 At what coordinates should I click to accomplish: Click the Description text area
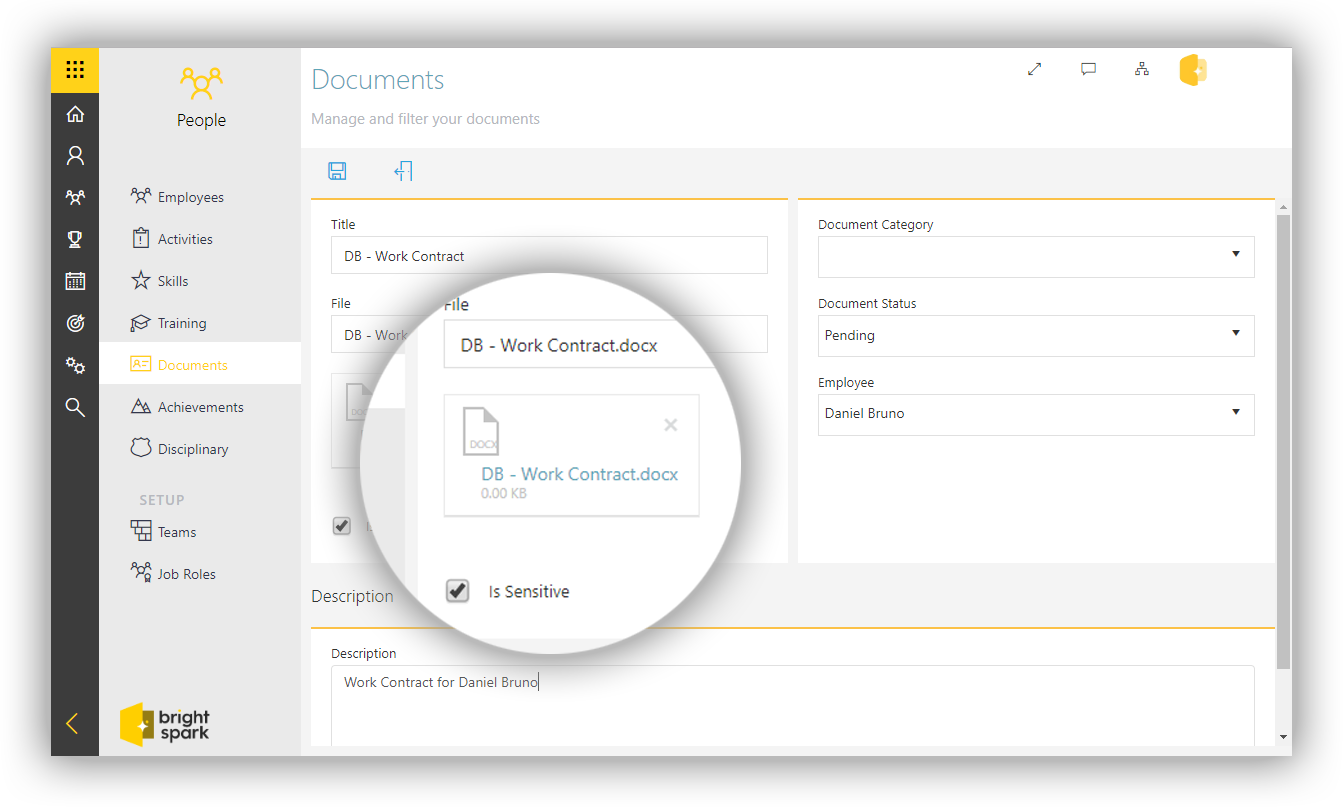click(x=792, y=706)
